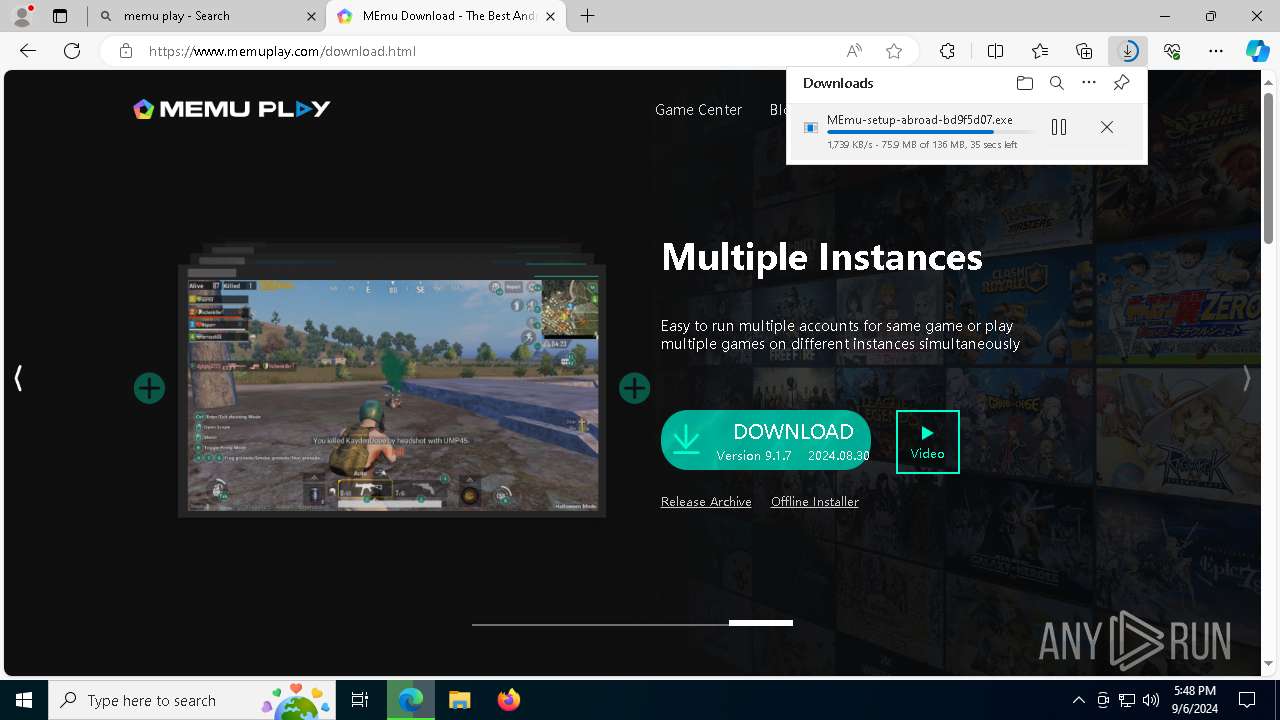This screenshot has height=720, width=1280.
Task: Open Collections in toolbar
Action: [1084, 51]
